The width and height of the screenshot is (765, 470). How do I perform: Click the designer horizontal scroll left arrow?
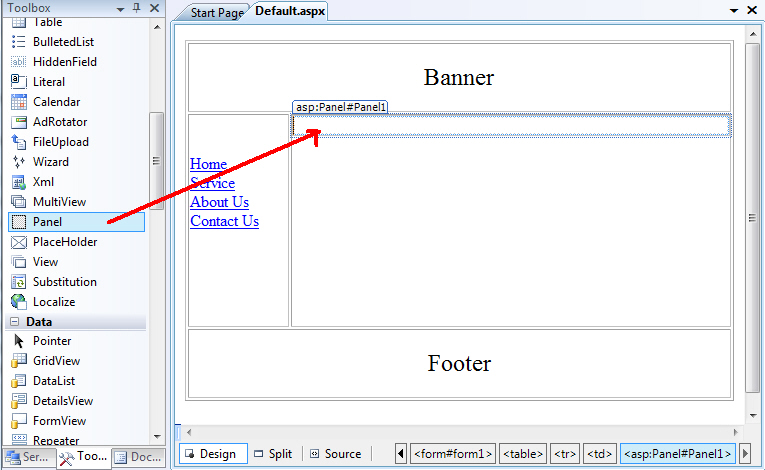point(189,432)
